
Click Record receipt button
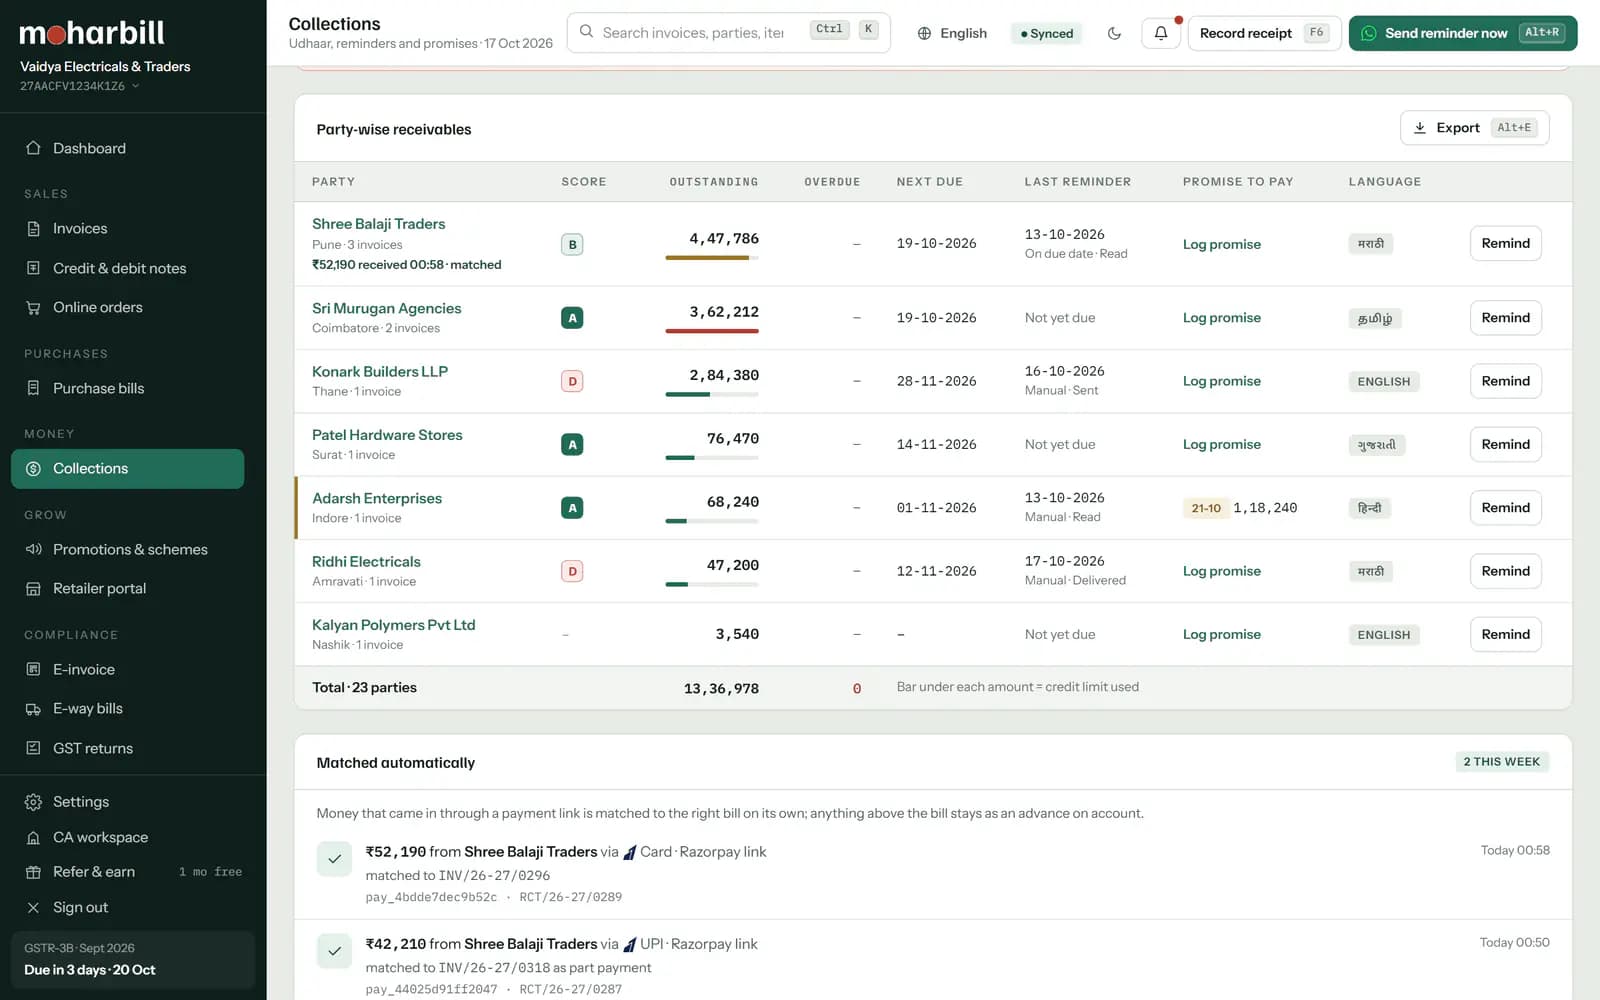tap(1264, 33)
